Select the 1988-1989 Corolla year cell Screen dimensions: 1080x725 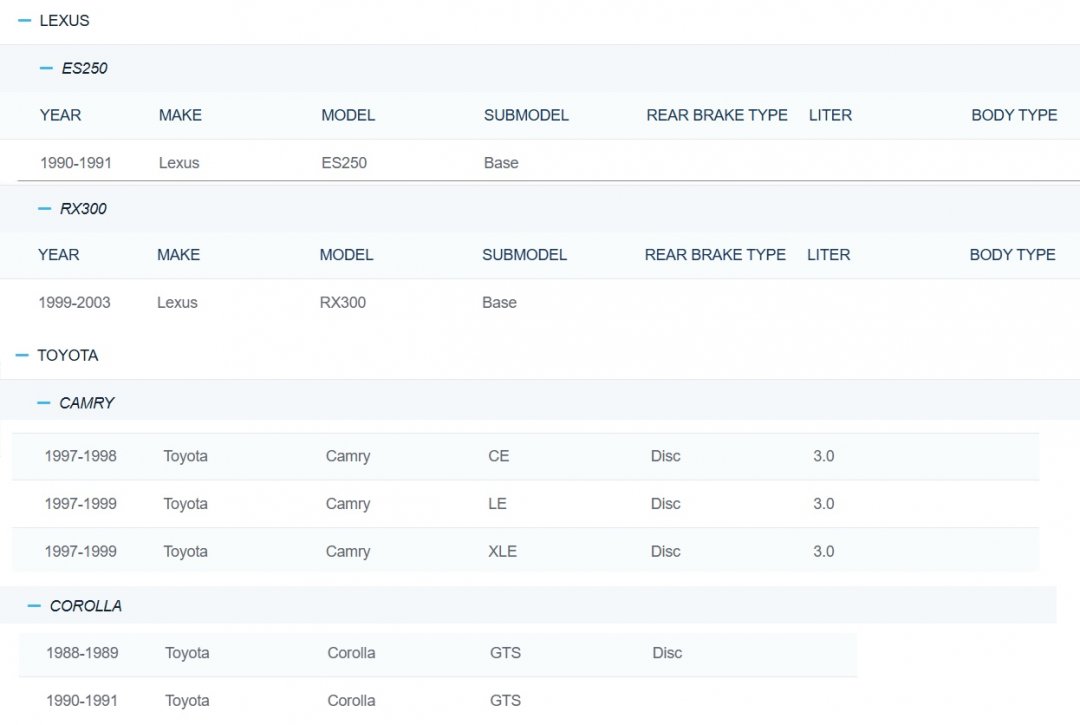[82, 653]
